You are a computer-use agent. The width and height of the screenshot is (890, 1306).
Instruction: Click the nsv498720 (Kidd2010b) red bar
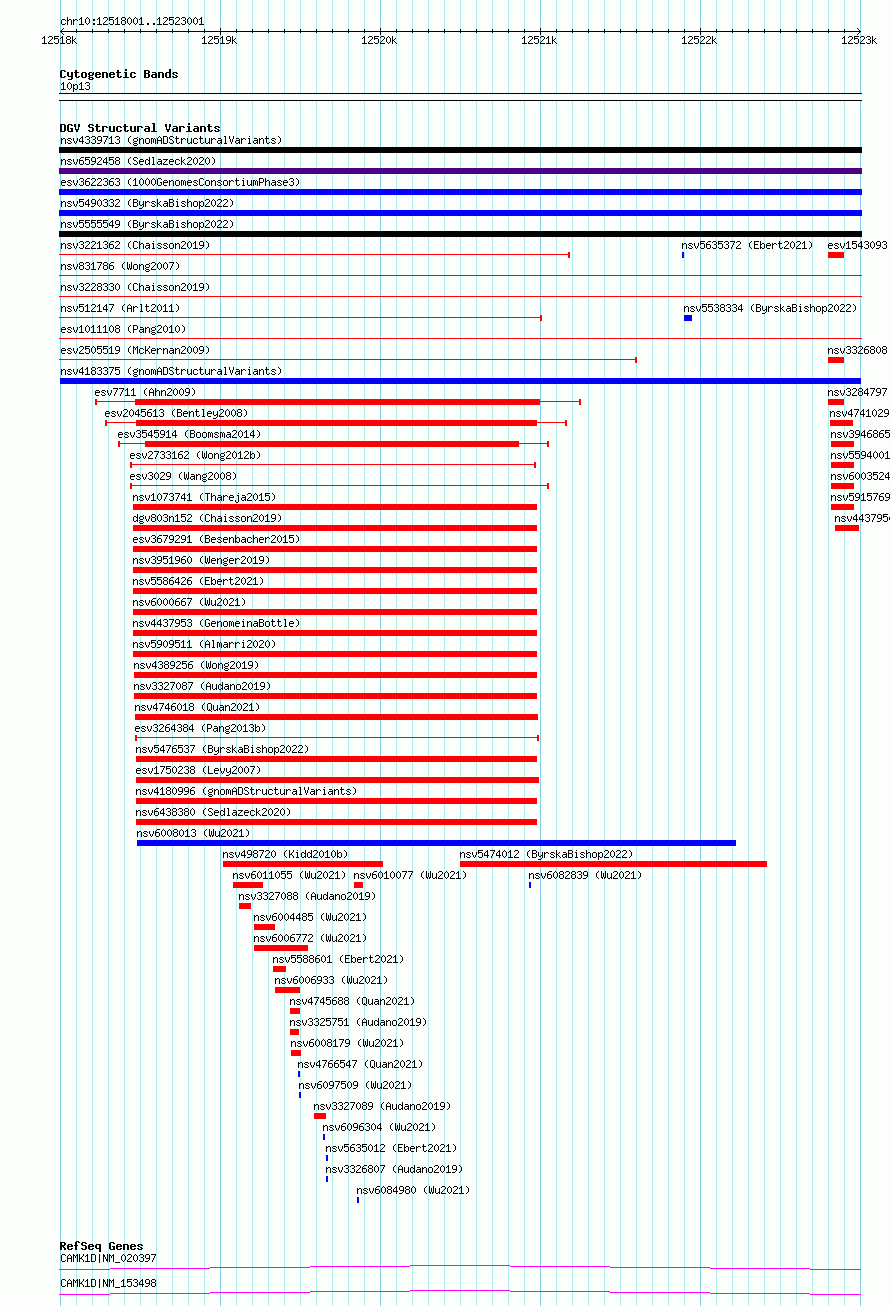coord(303,864)
